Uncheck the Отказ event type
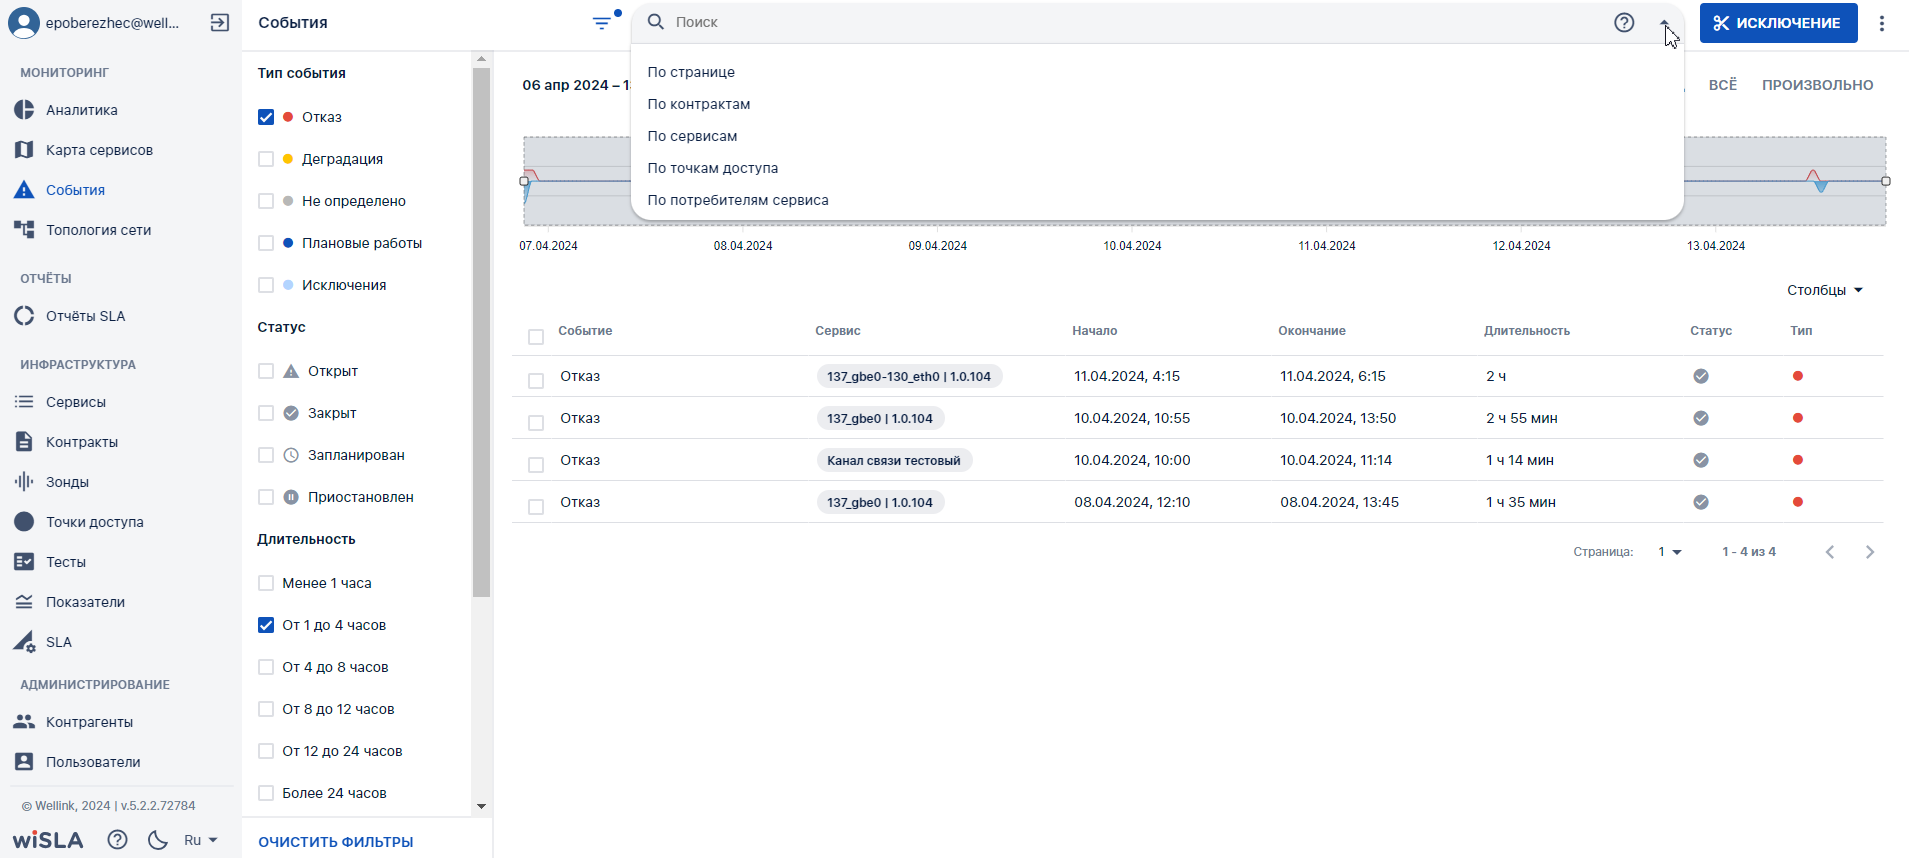The width and height of the screenshot is (1909, 858). pyautogui.click(x=266, y=117)
